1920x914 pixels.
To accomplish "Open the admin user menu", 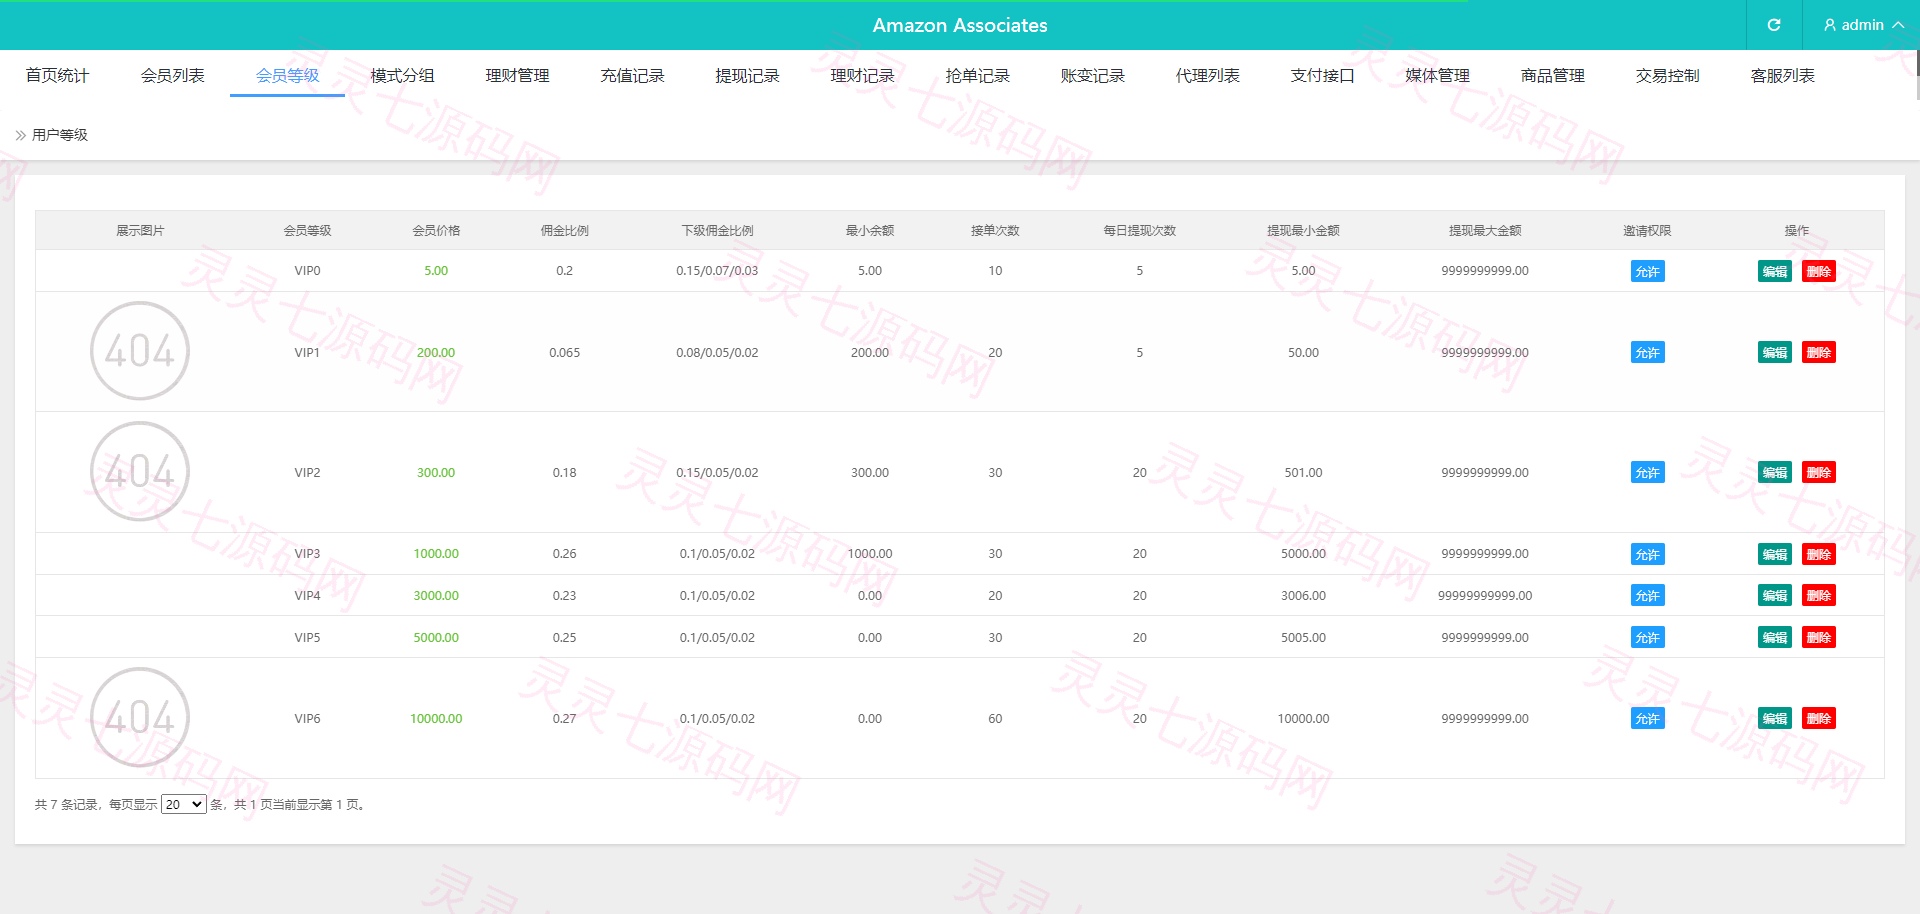I will [x=1862, y=25].
